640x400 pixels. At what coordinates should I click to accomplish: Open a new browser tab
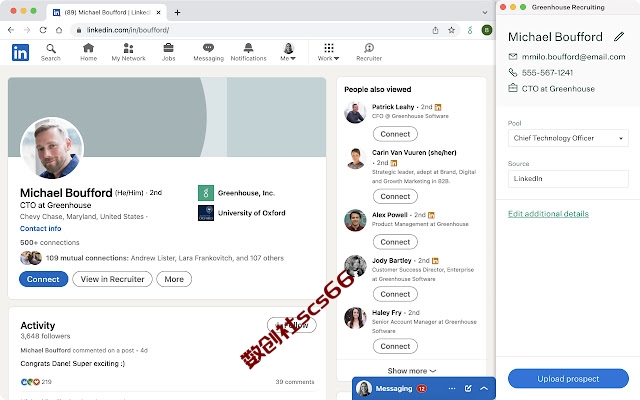177,12
